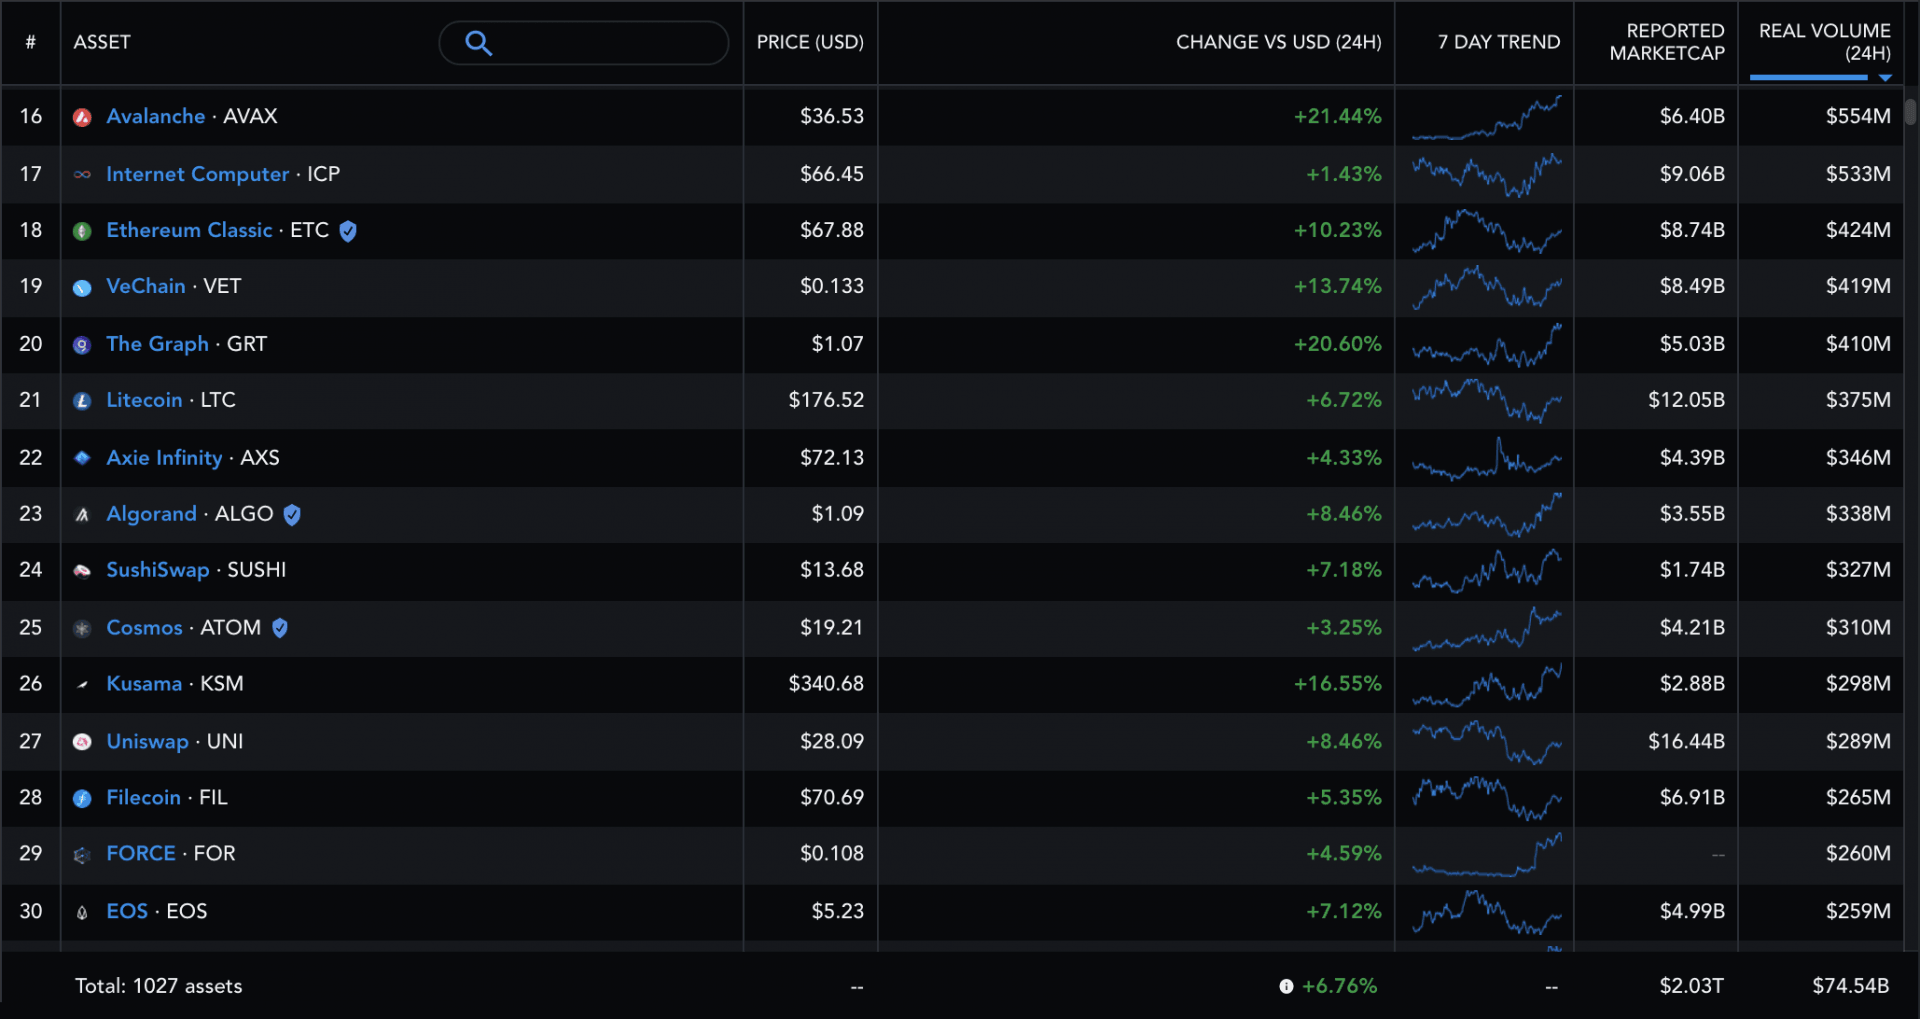Sort by Reported Marketcap column
The image size is (1920, 1019).
[x=1667, y=42]
